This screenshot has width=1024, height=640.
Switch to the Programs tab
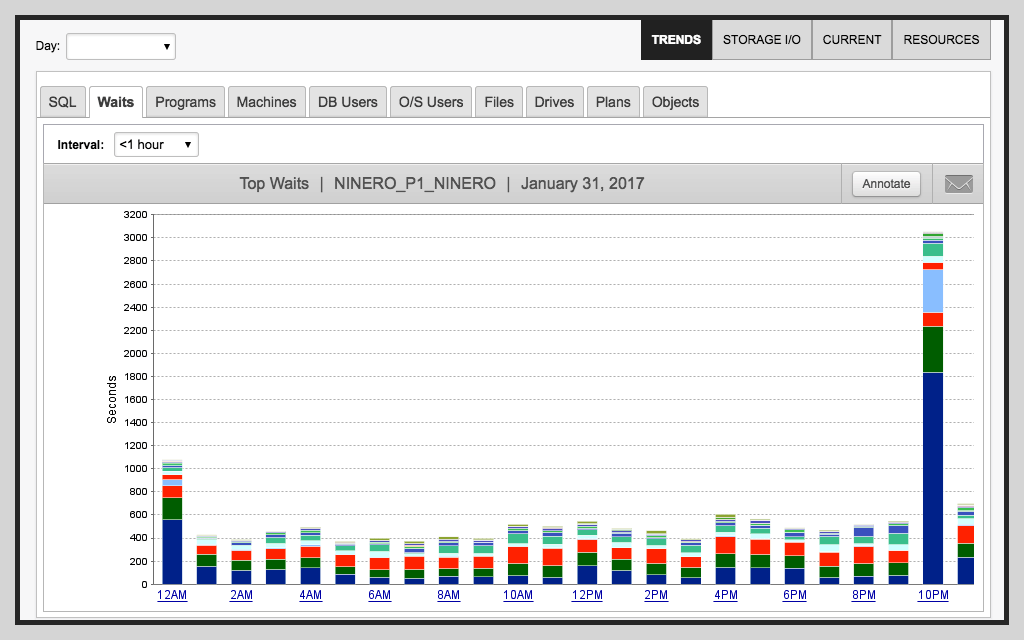pyautogui.click(x=184, y=101)
